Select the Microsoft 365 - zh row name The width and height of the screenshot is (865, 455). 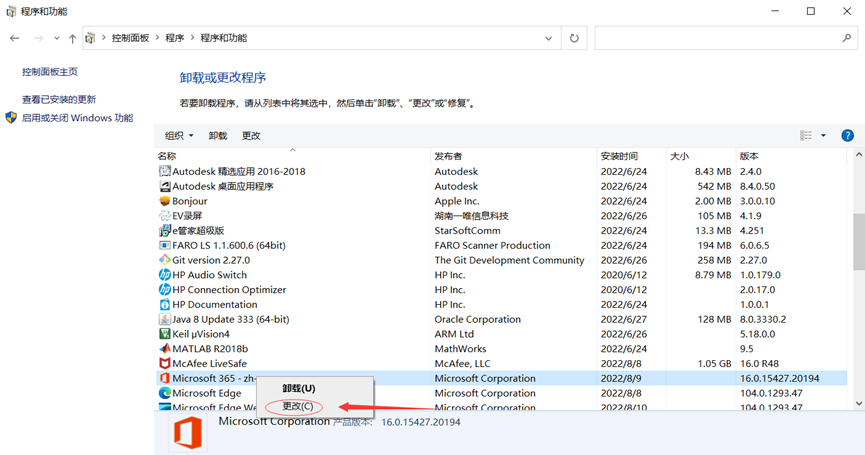pyautogui.click(x=213, y=378)
